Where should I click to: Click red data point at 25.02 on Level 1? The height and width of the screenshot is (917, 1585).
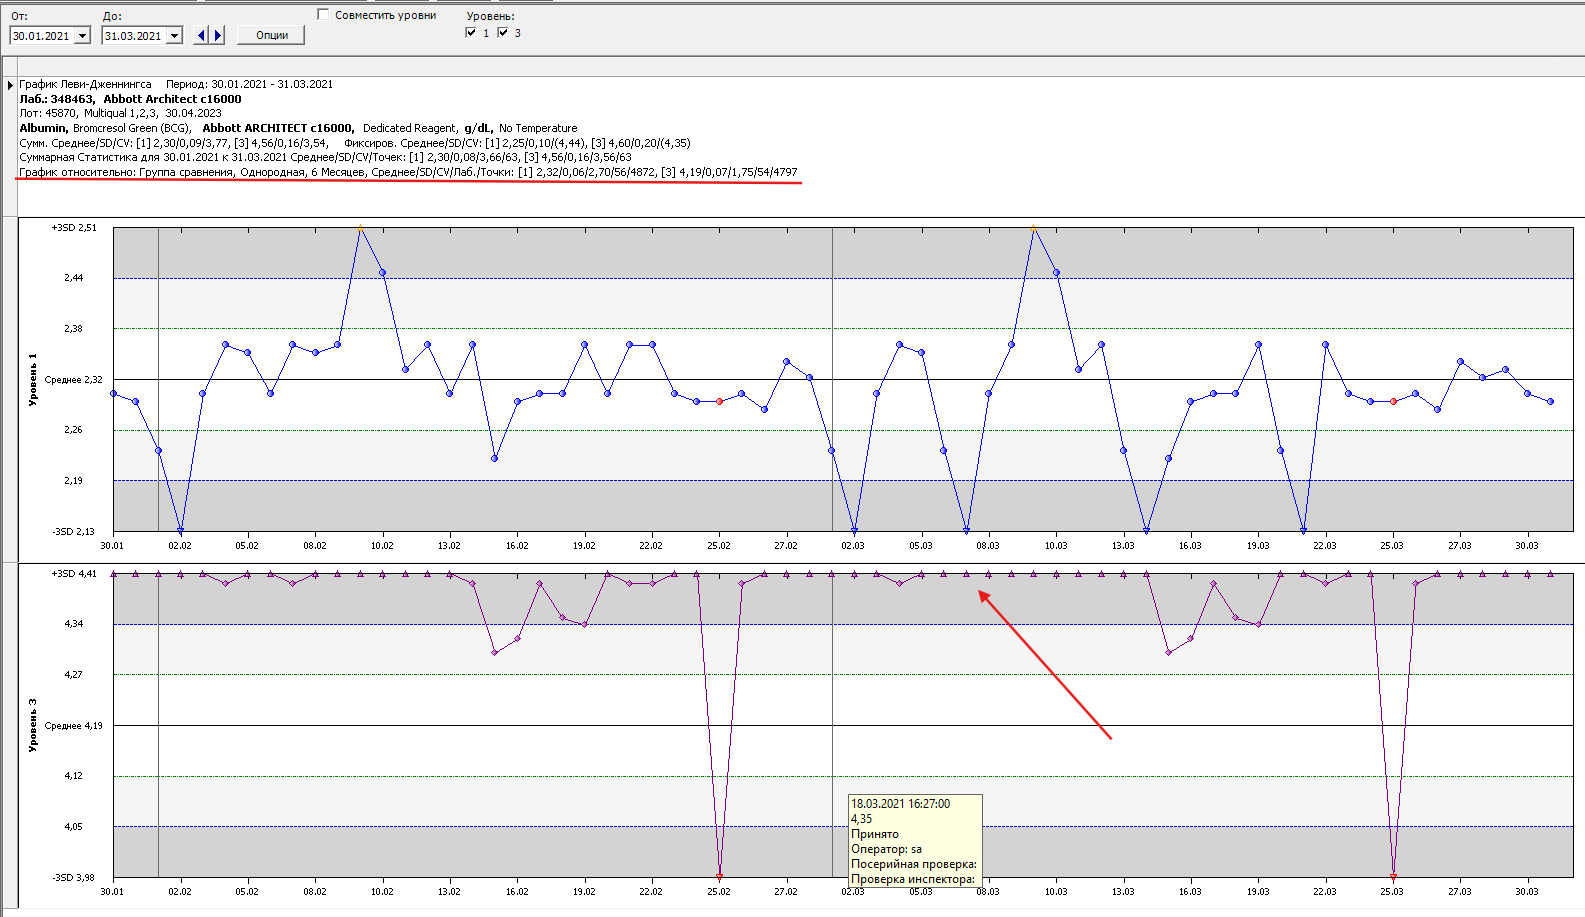pyautogui.click(x=719, y=402)
